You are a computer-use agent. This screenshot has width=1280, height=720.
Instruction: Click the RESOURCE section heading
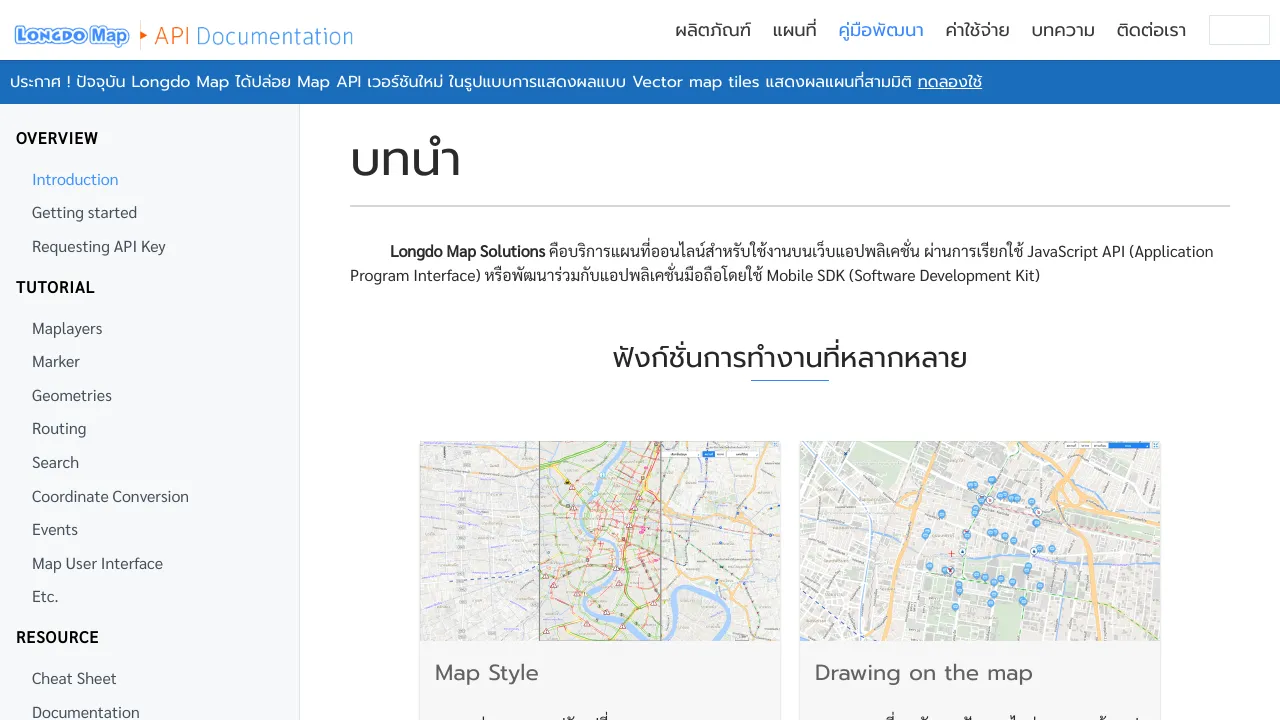(57, 637)
